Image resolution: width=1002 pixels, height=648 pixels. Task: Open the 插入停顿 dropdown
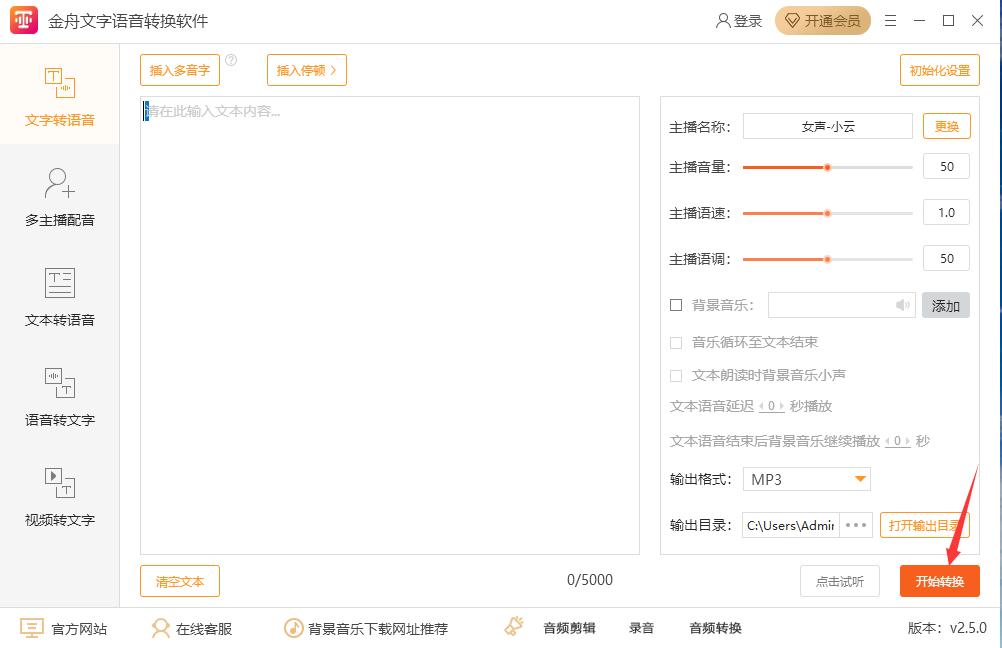pyautogui.click(x=306, y=70)
